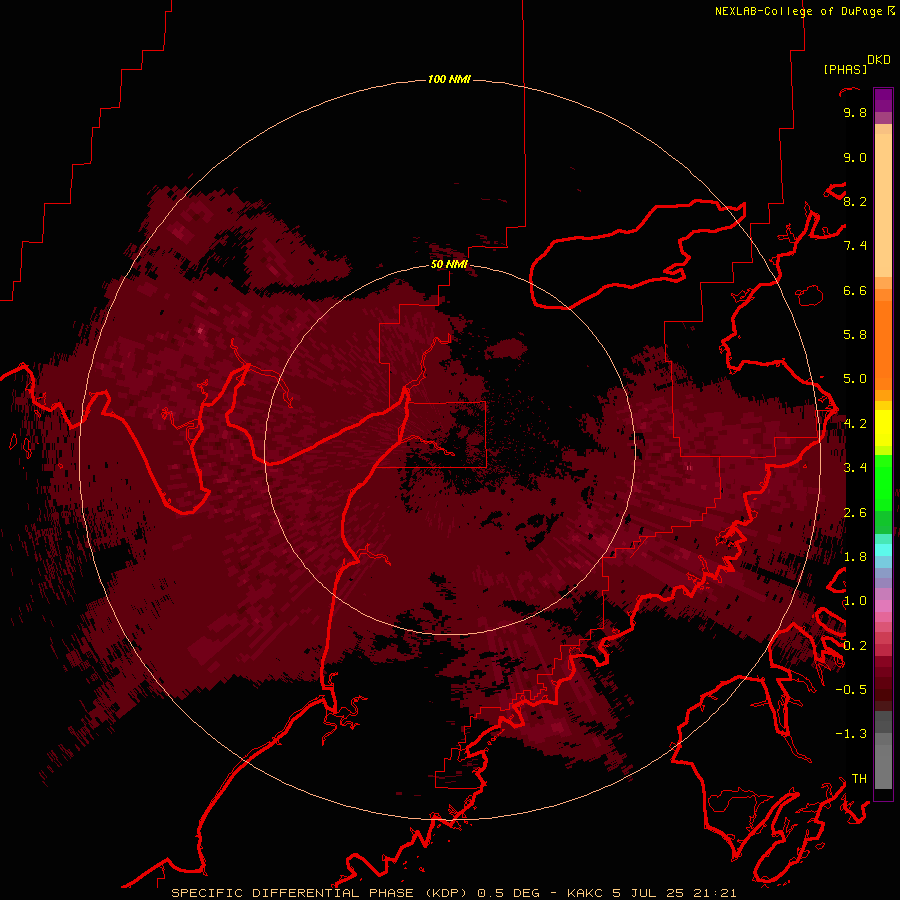Pick the yellow color bar segment

(883, 428)
